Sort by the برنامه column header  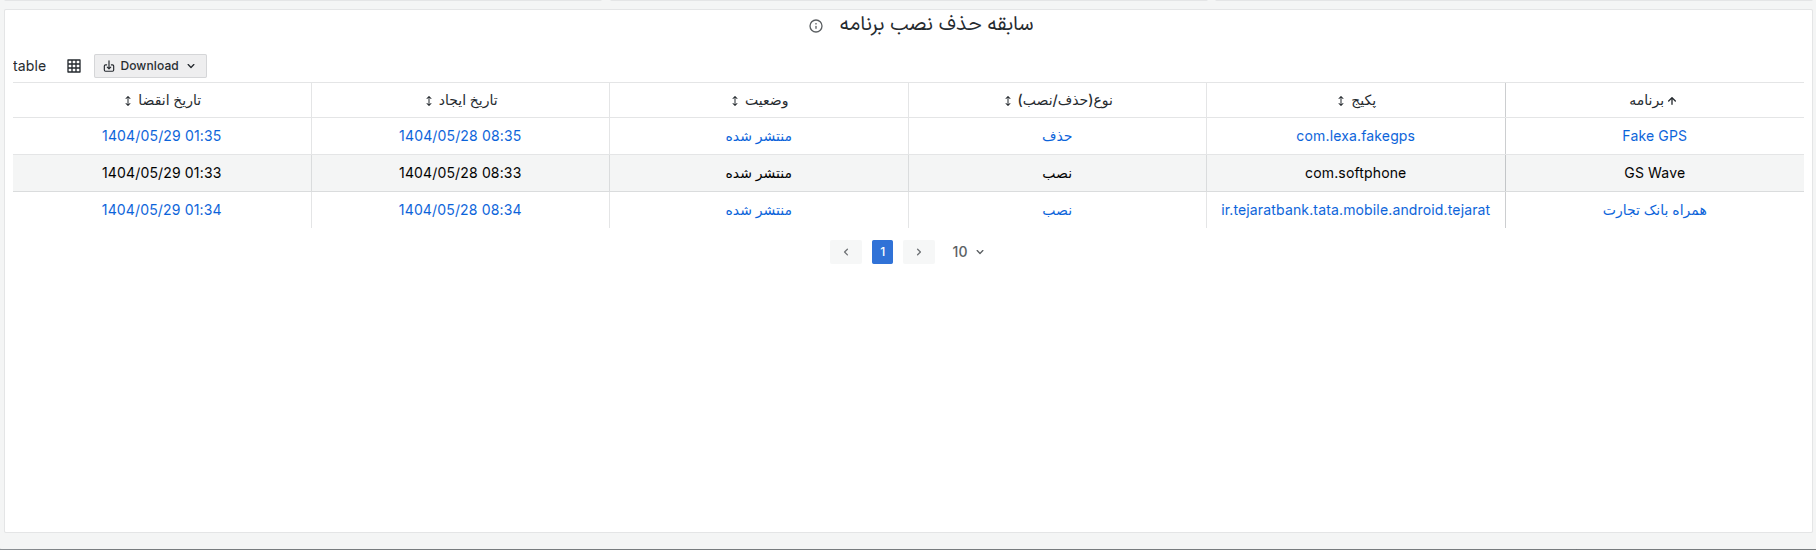coord(1653,101)
